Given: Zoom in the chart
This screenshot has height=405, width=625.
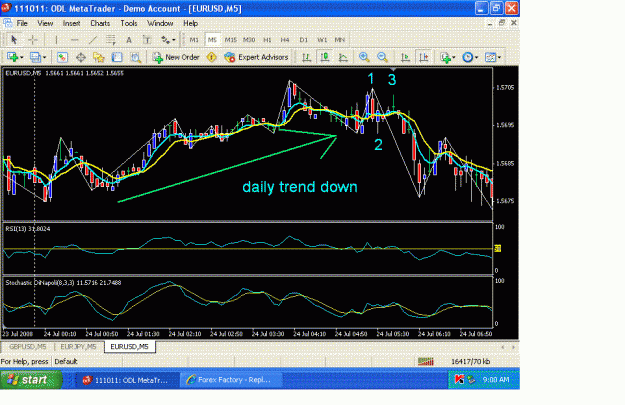Looking at the screenshot, I should click(x=364, y=57).
